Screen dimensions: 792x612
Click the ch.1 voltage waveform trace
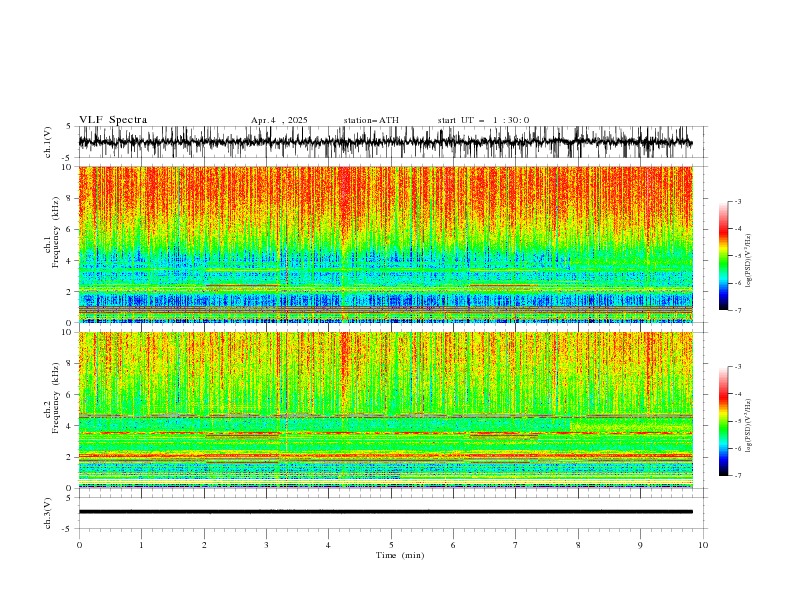[x=385, y=142]
